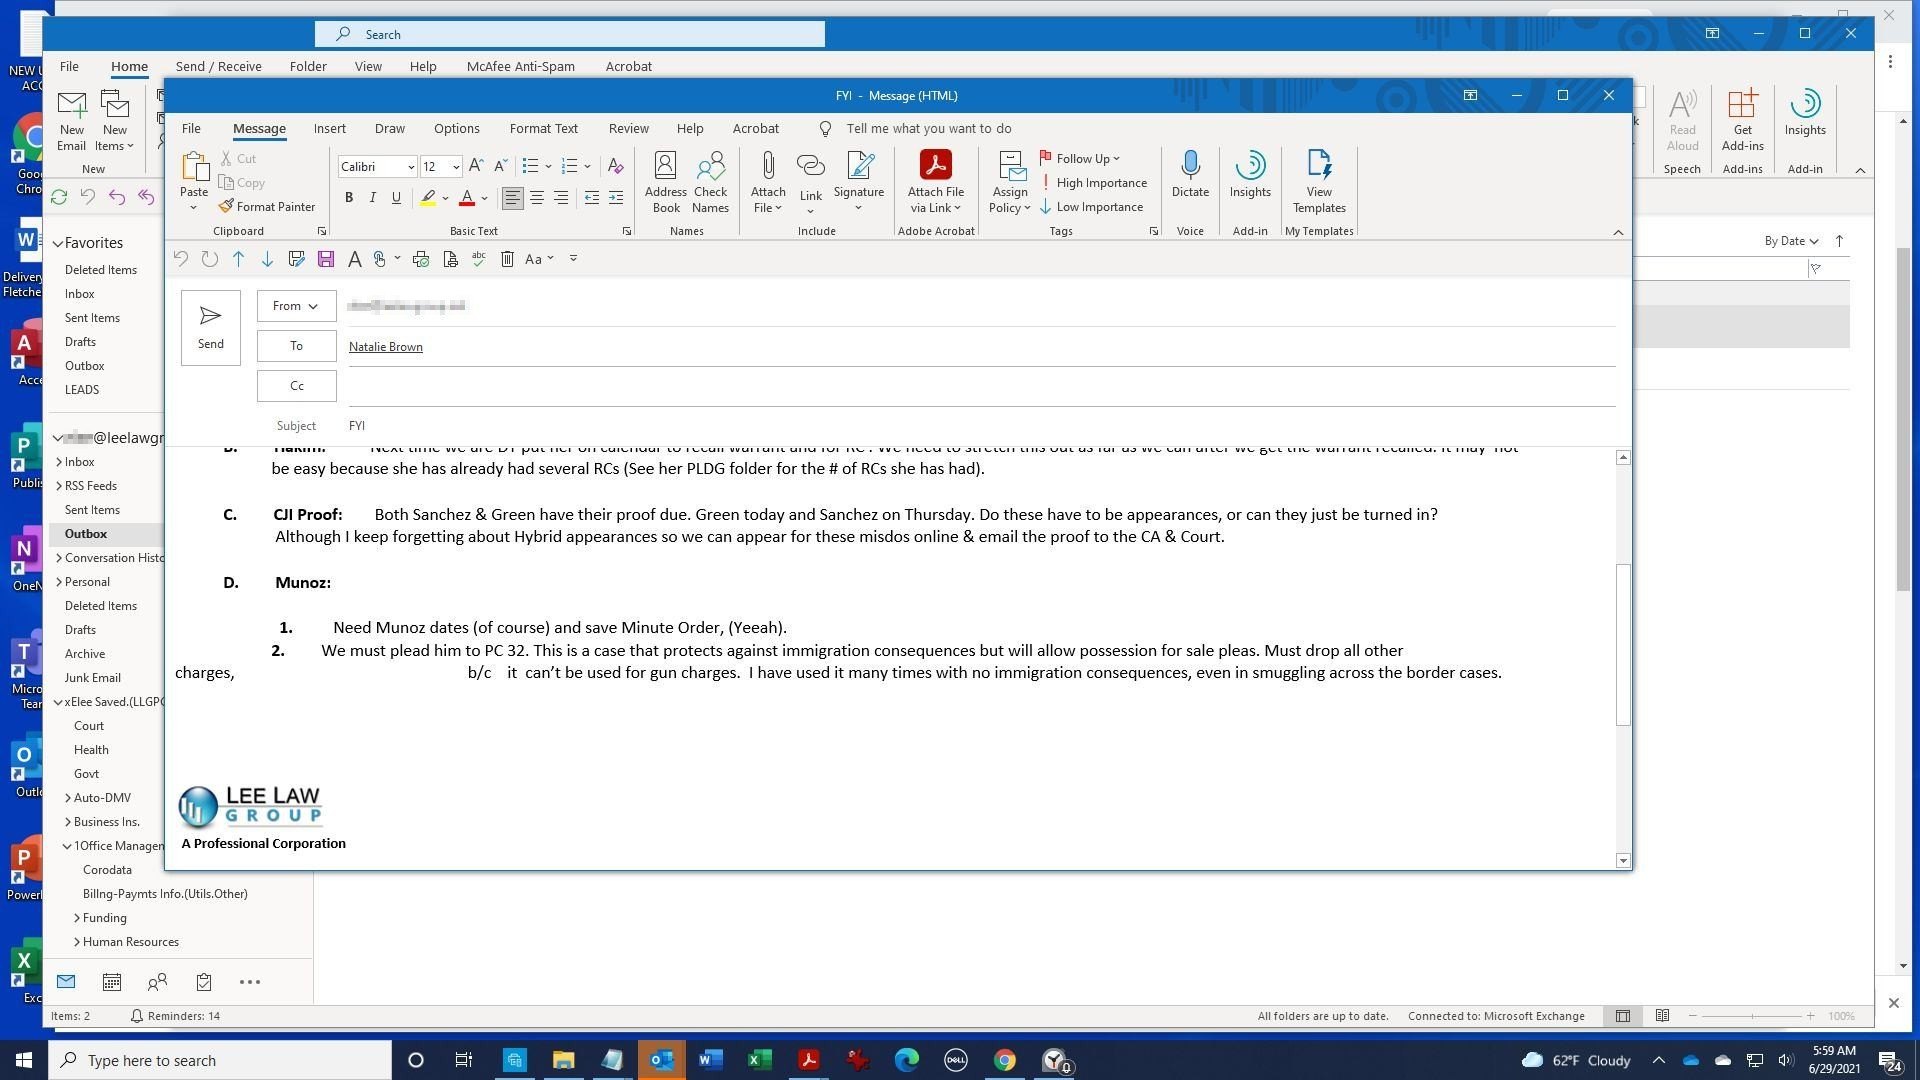Expand the Personal folder
The width and height of the screenshot is (1920, 1080).
59,582
